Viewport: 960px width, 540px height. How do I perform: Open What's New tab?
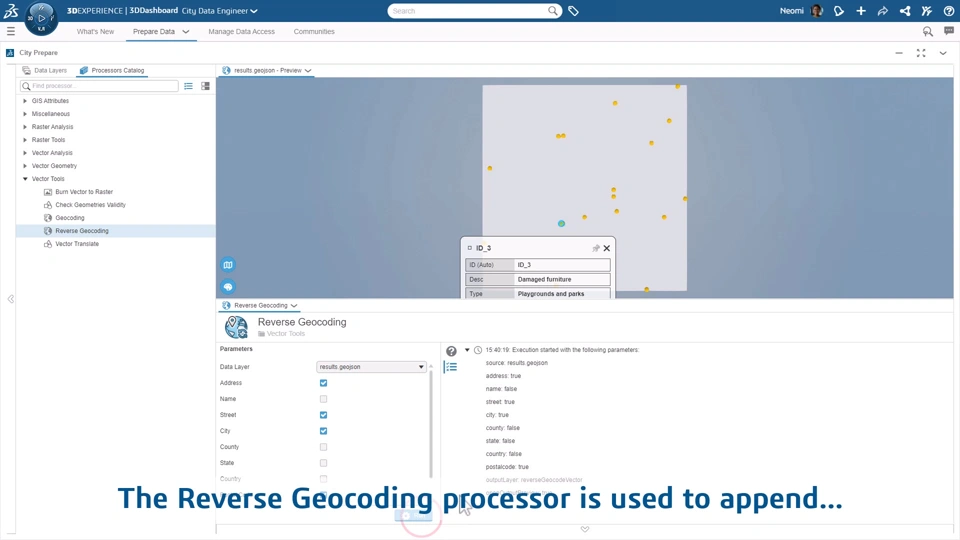(x=95, y=31)
